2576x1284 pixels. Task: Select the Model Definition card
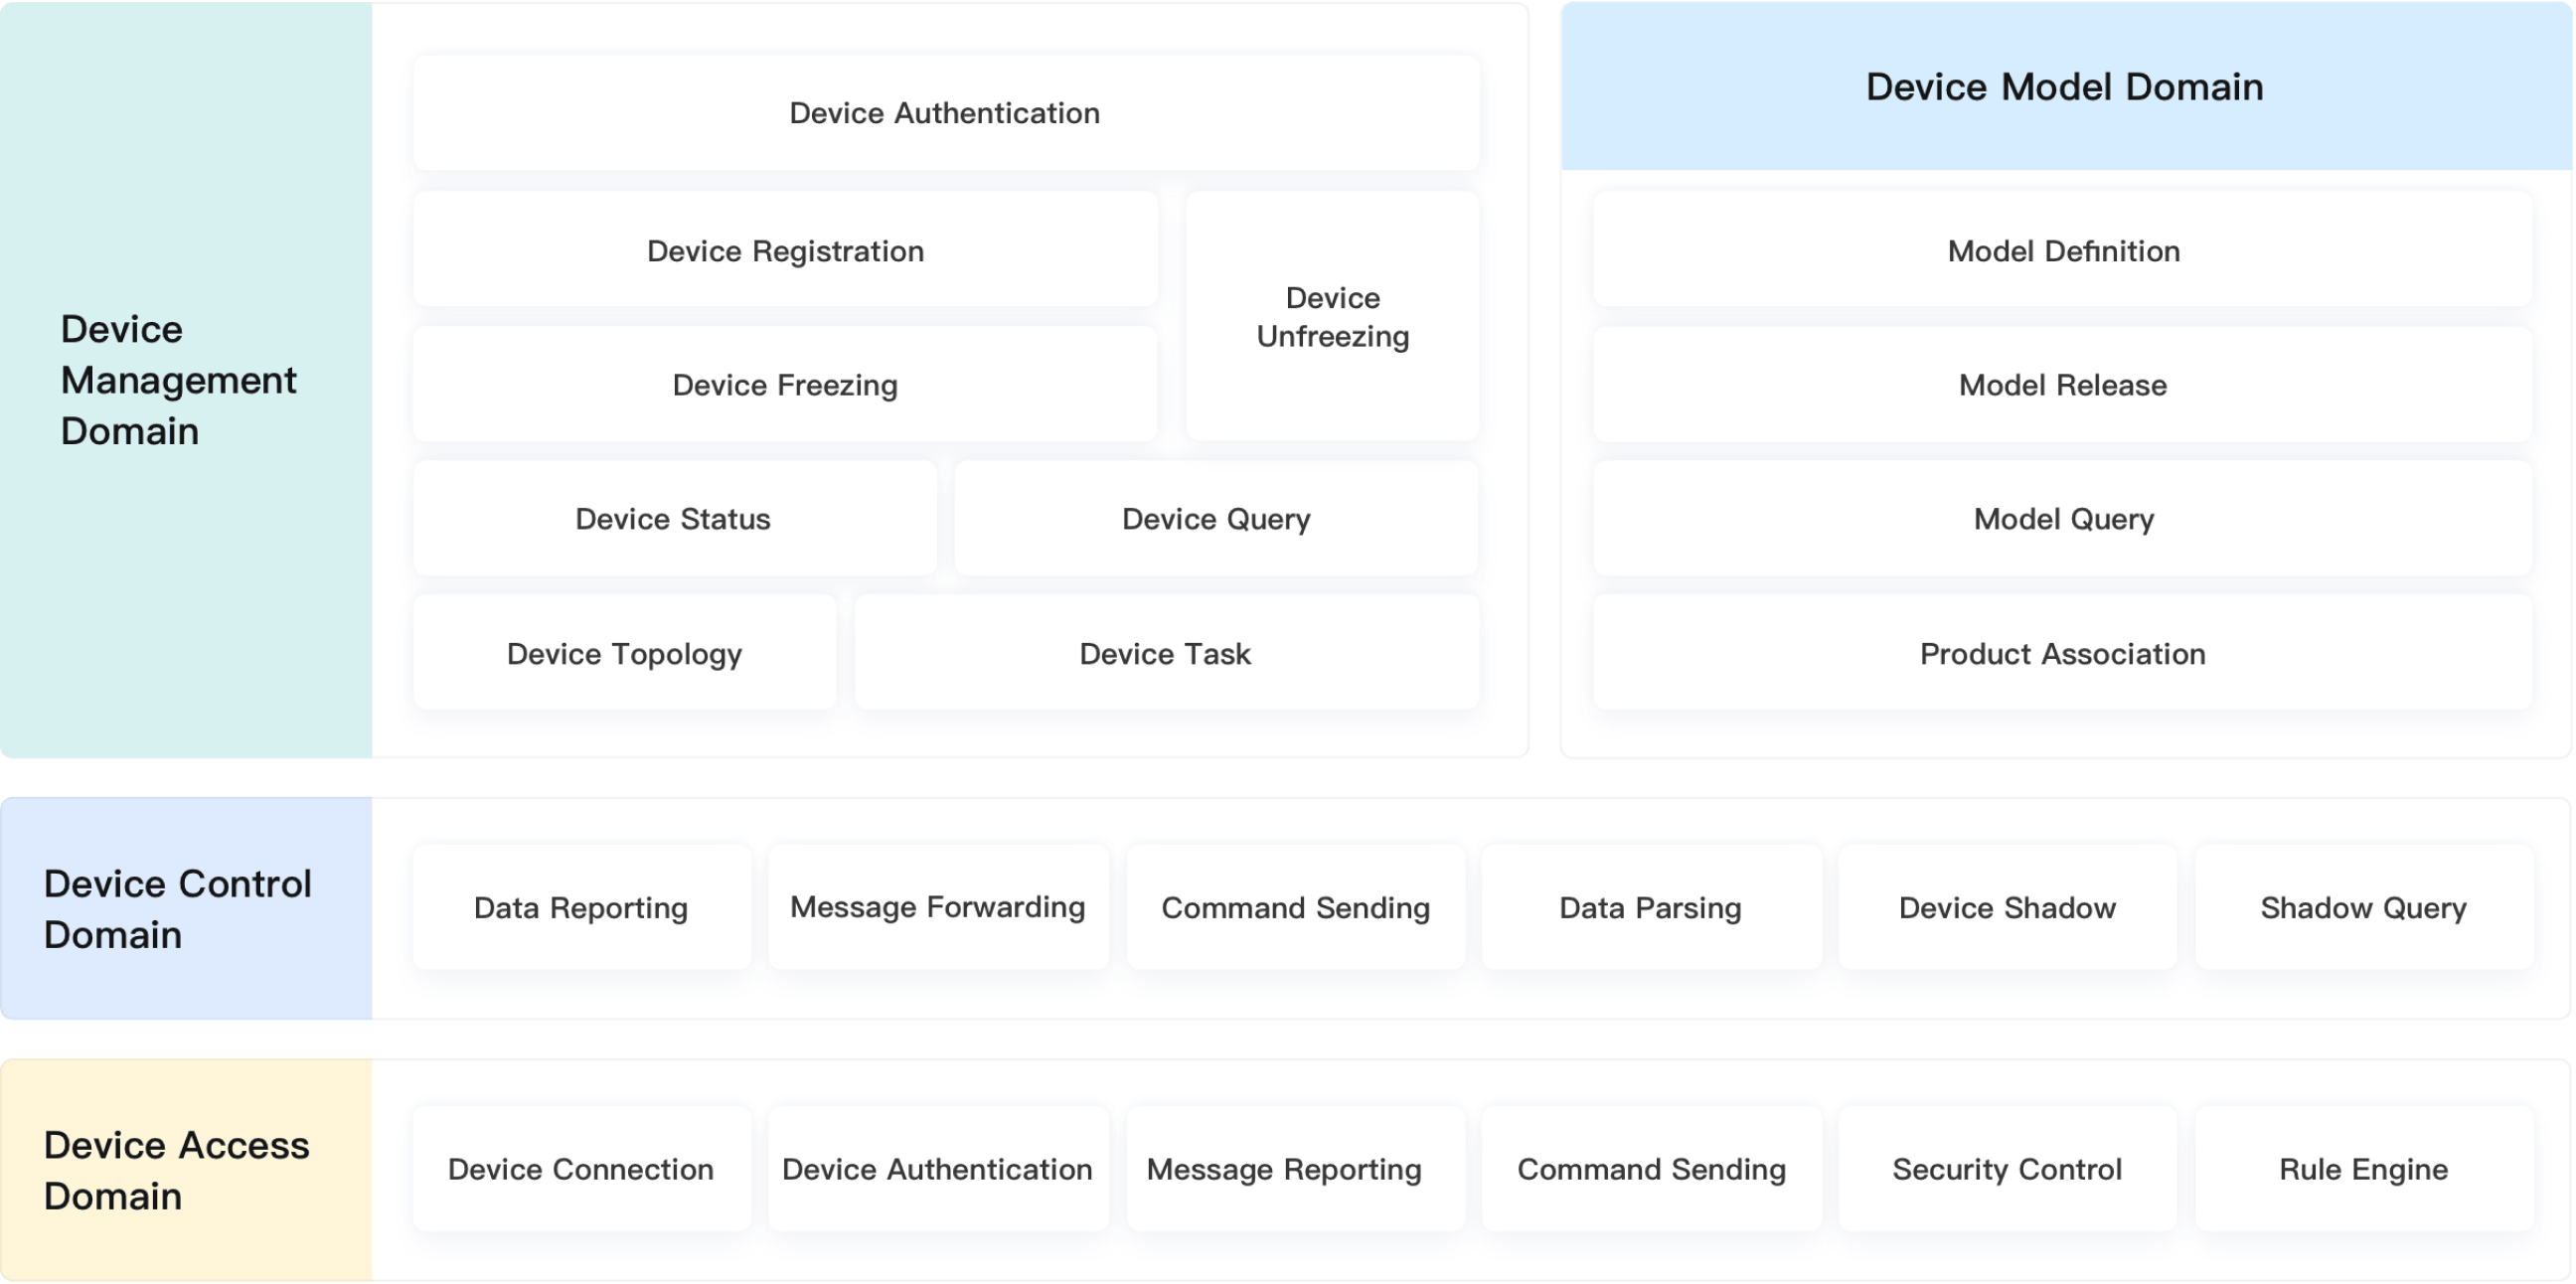(2063, 250)
